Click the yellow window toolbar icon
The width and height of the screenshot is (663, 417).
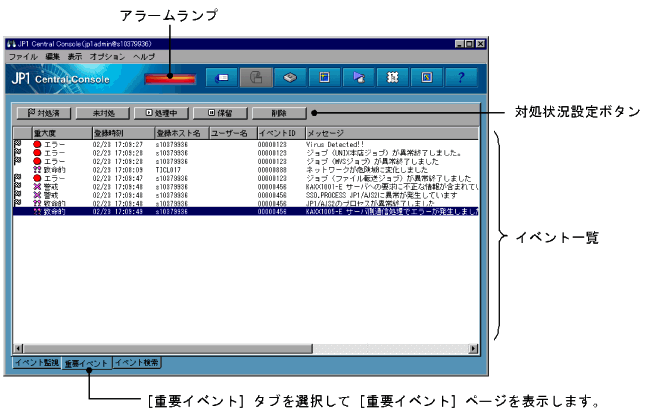pos(324,77)
